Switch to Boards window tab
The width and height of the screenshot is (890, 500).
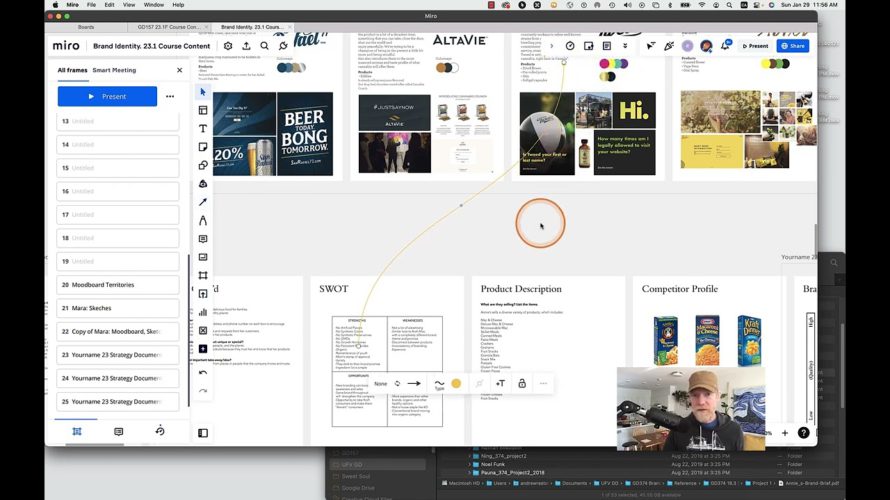(x=86, y=27)
